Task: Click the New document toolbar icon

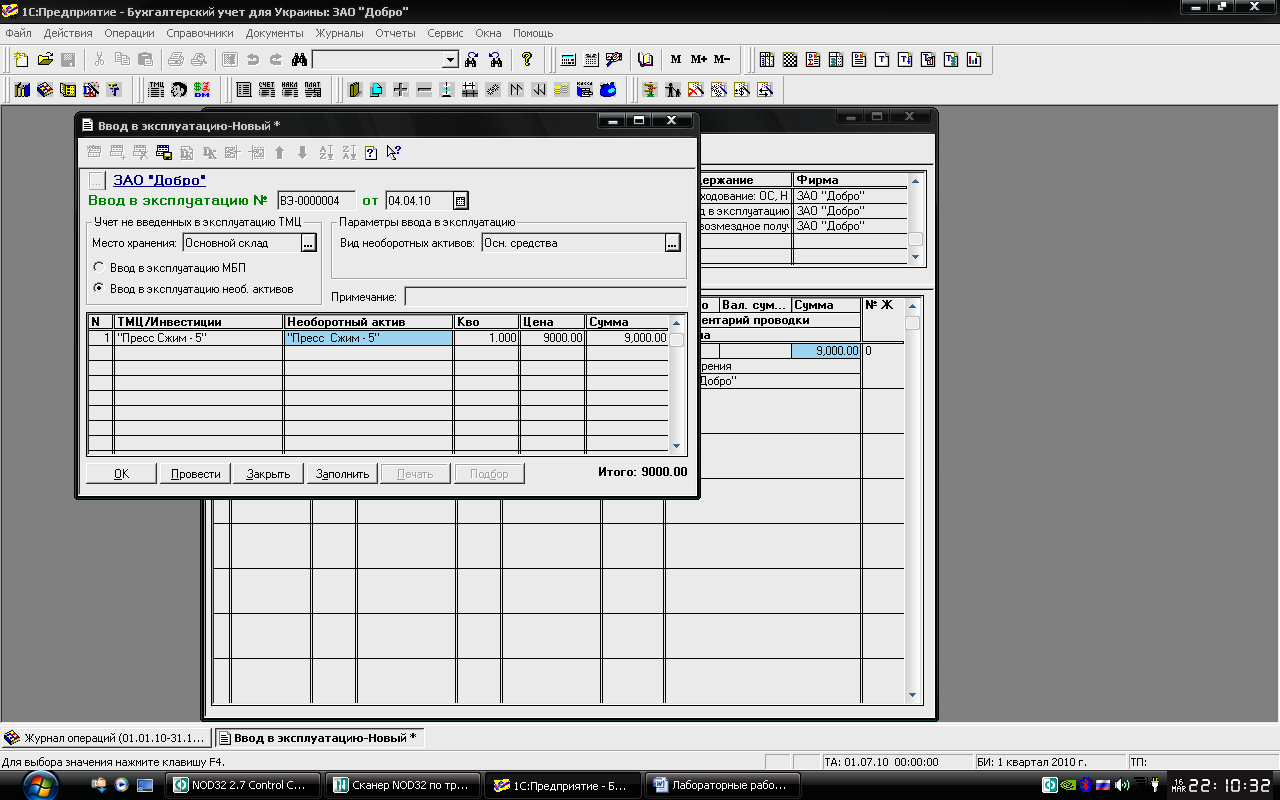Action: [21, 59]
